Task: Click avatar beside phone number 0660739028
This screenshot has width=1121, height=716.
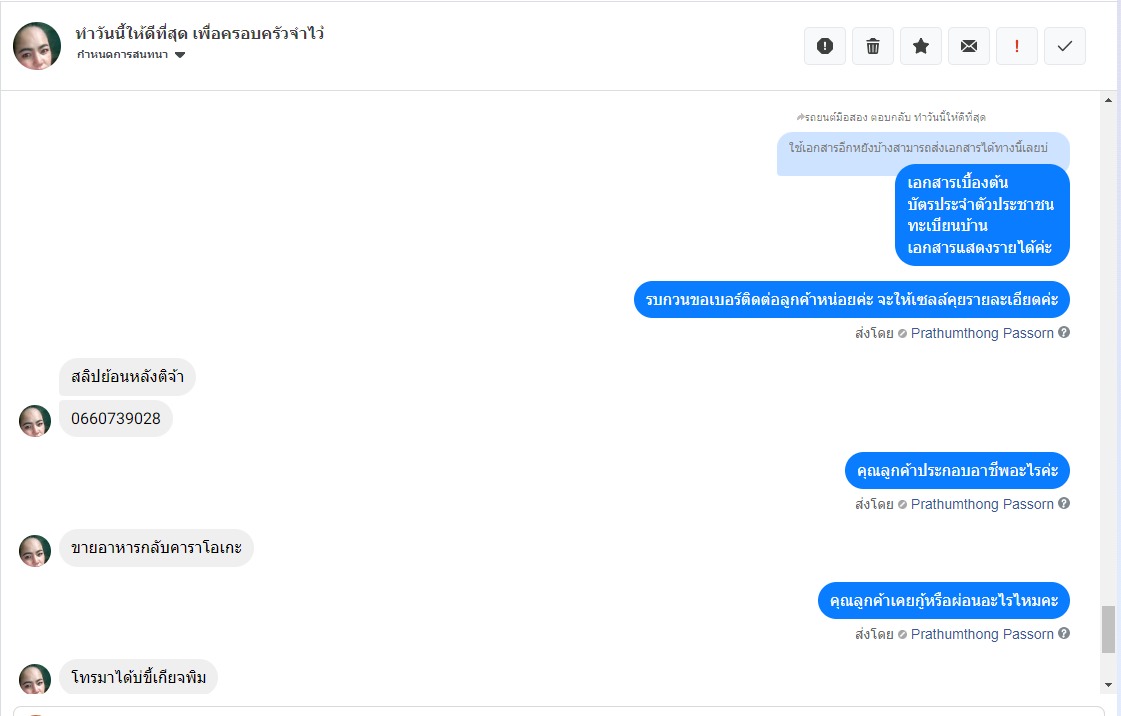Action: point(35,421)
